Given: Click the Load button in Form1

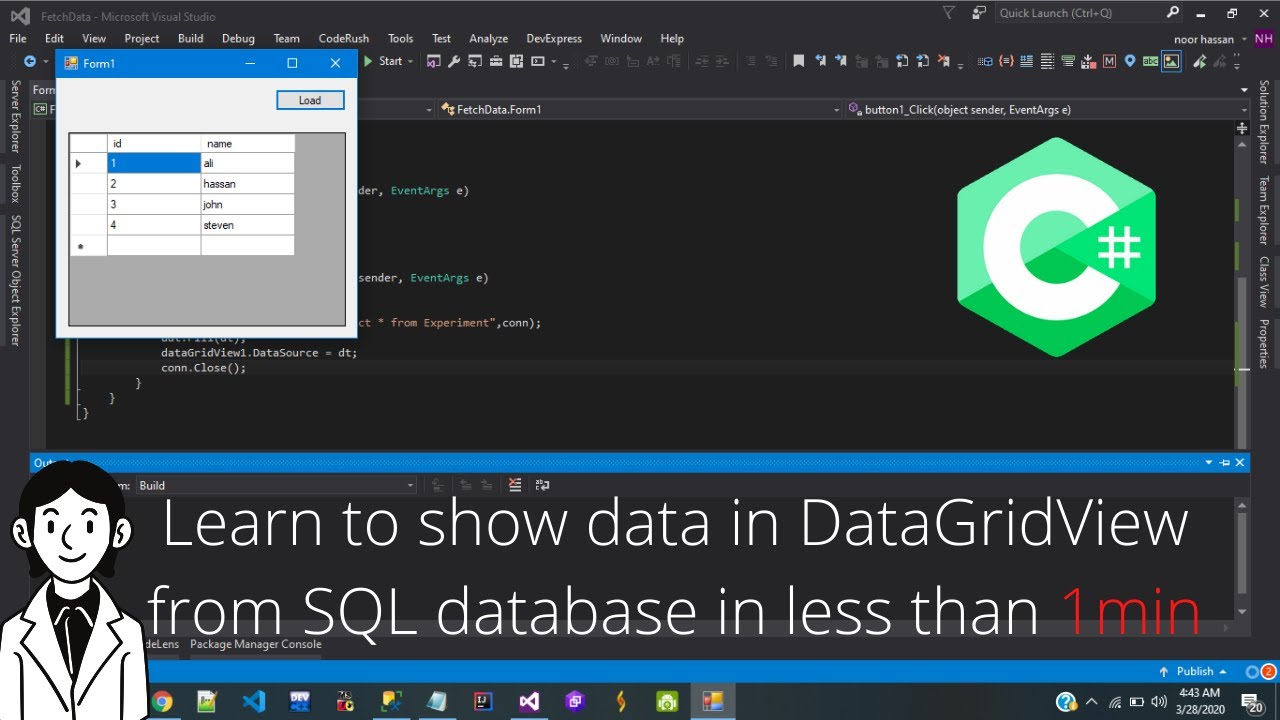Looking at the screenshot, I should [310, 100].
